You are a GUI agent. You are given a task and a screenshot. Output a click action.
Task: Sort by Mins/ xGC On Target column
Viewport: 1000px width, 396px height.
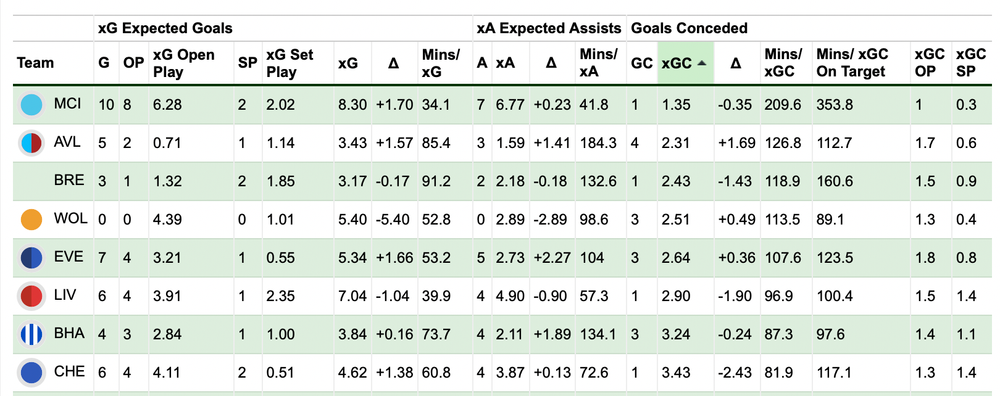click(852, 63)
